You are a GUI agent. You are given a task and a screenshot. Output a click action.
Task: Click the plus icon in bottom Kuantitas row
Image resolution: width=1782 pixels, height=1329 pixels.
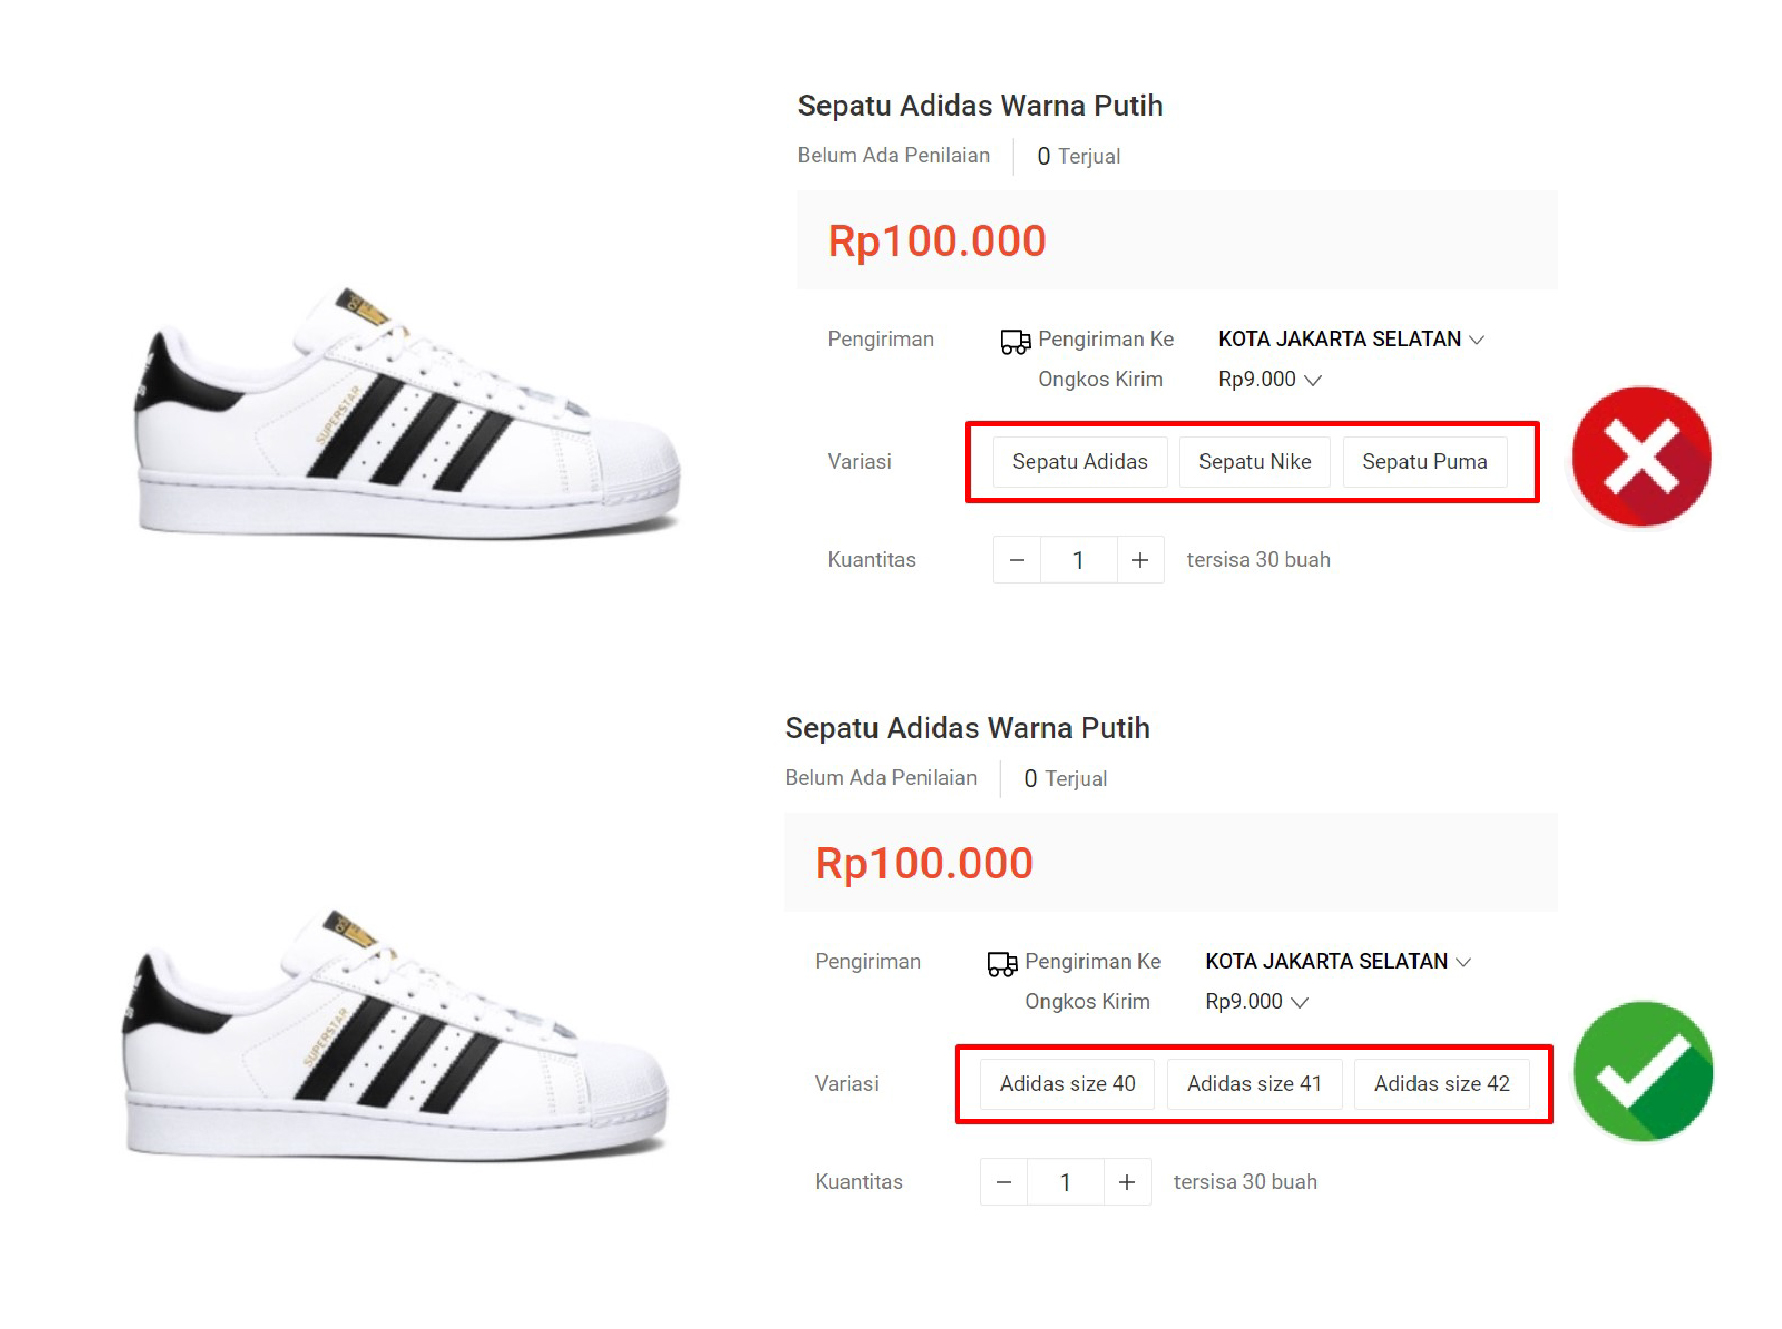pyautogui.click(x=1127, y=1182)
